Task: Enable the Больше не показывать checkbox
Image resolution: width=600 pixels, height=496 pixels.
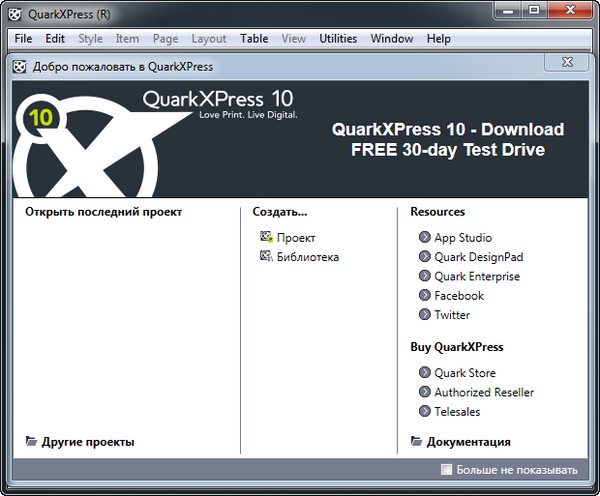Action: pyautogui.click(x=447, y=470)
